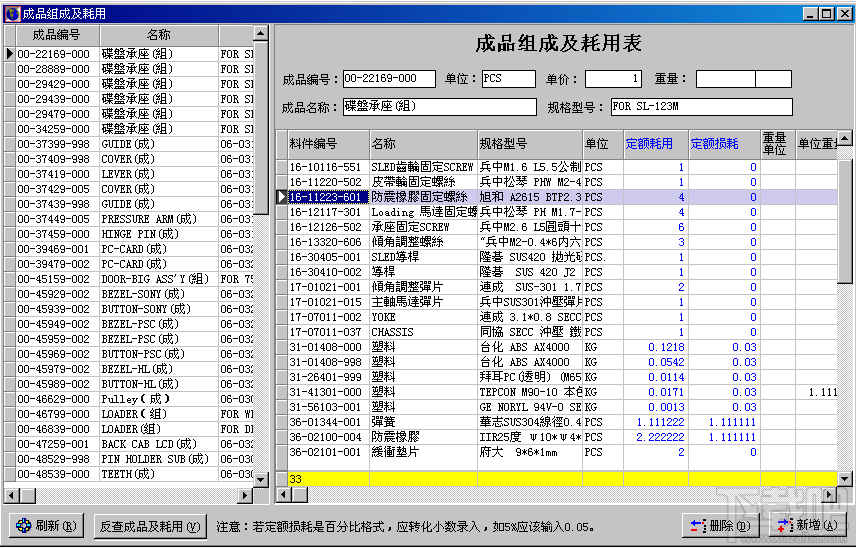Click the 傾角調整螺絲 name cell

[x=424, y=242]
